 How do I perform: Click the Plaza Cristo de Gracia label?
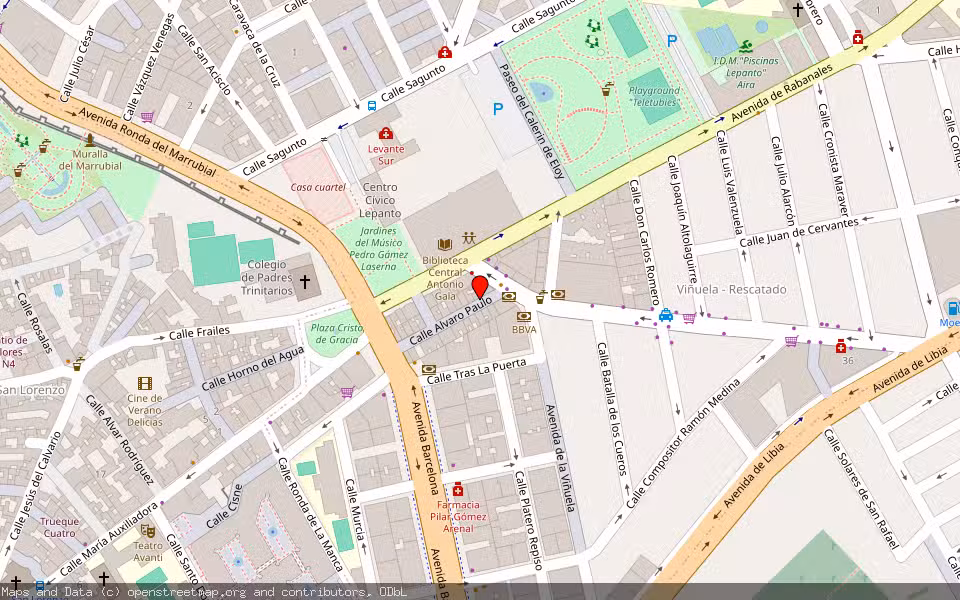click(x=336, y=333)
